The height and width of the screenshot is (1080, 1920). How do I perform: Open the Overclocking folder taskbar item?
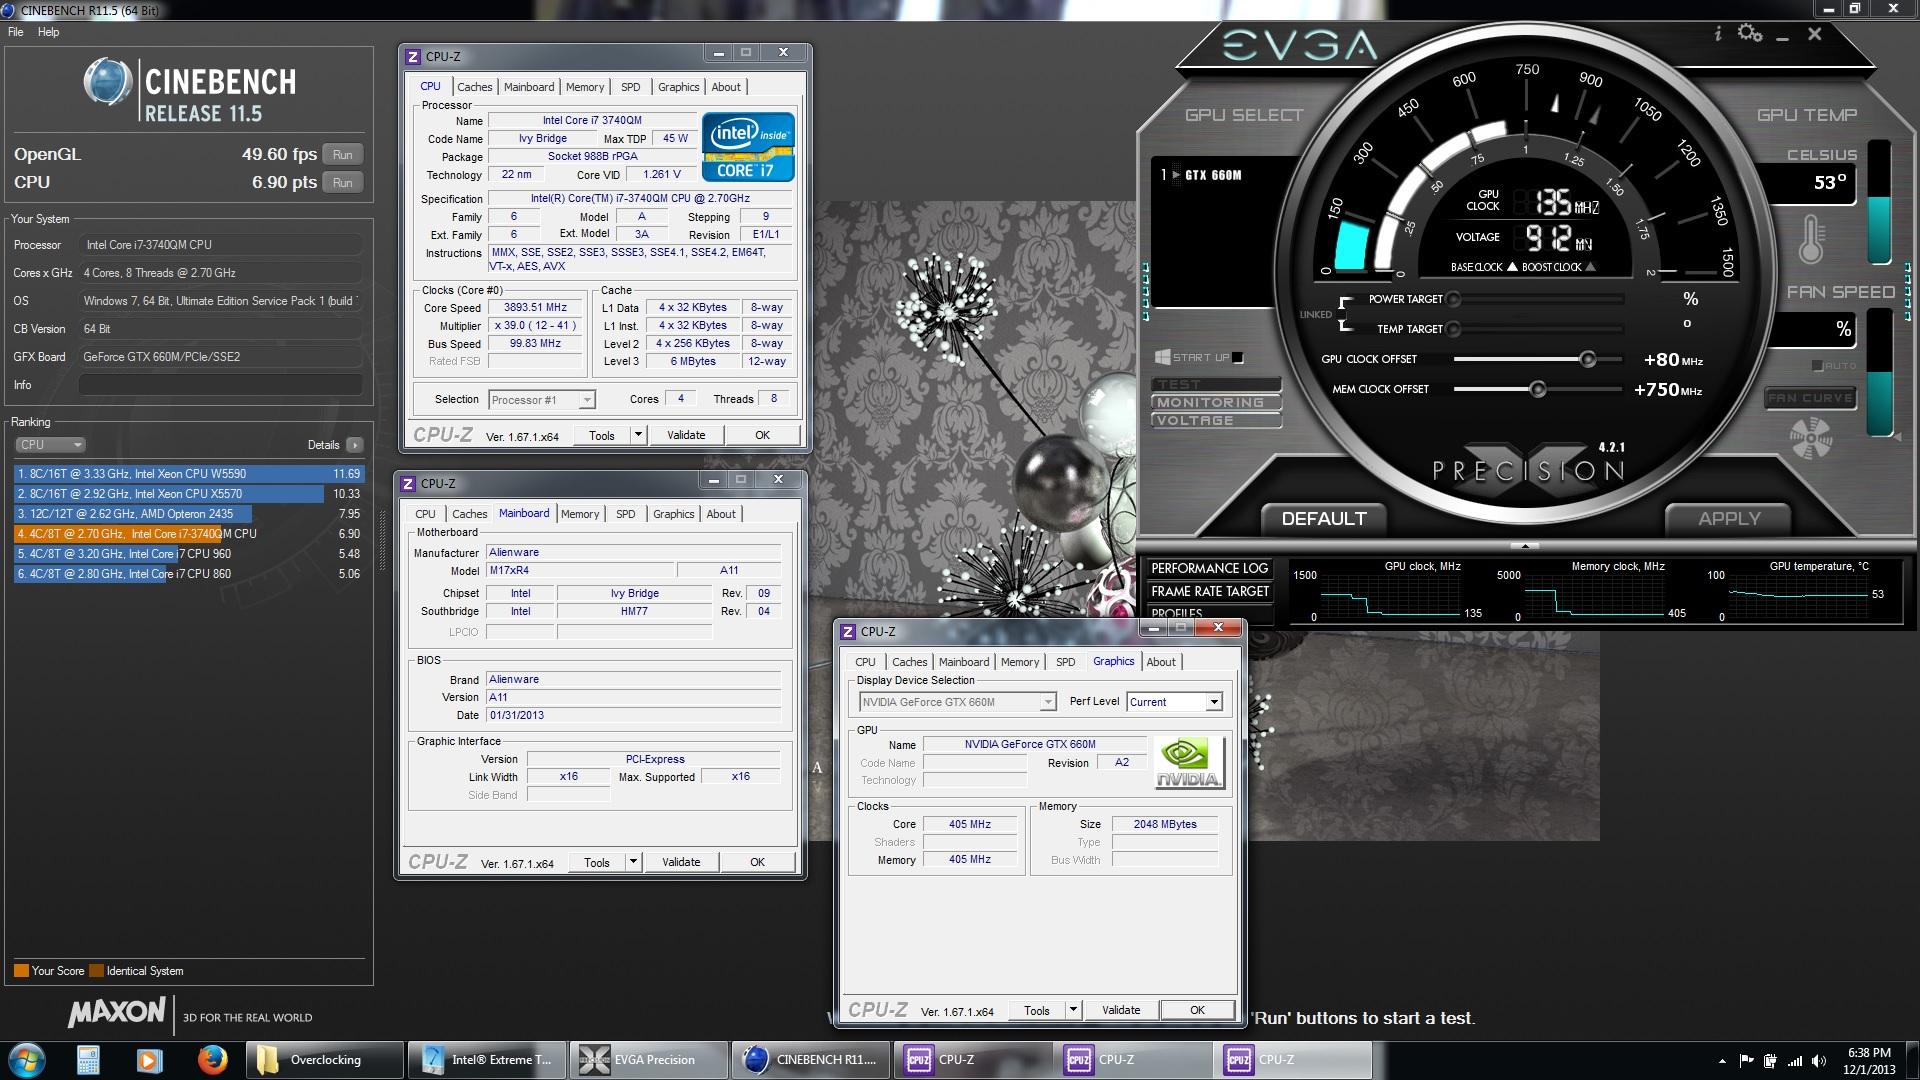325,1060
